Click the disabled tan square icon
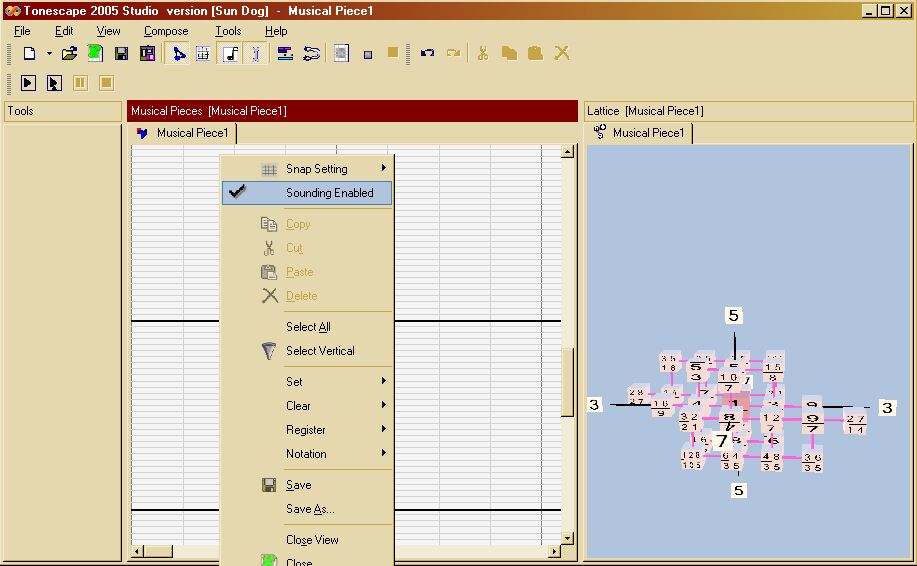Image resolution: width=917 pixels, height=566 pixels. click(x=393, y=53)
